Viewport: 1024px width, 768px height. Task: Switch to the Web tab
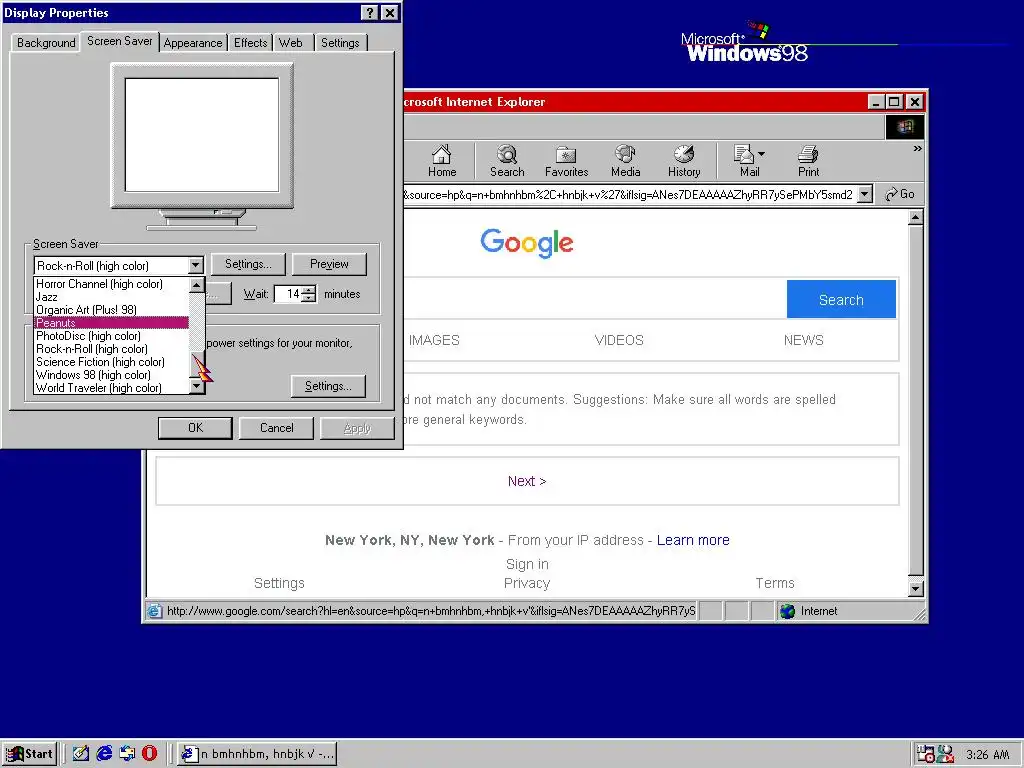pyautogui.click(x=291, y=42)
